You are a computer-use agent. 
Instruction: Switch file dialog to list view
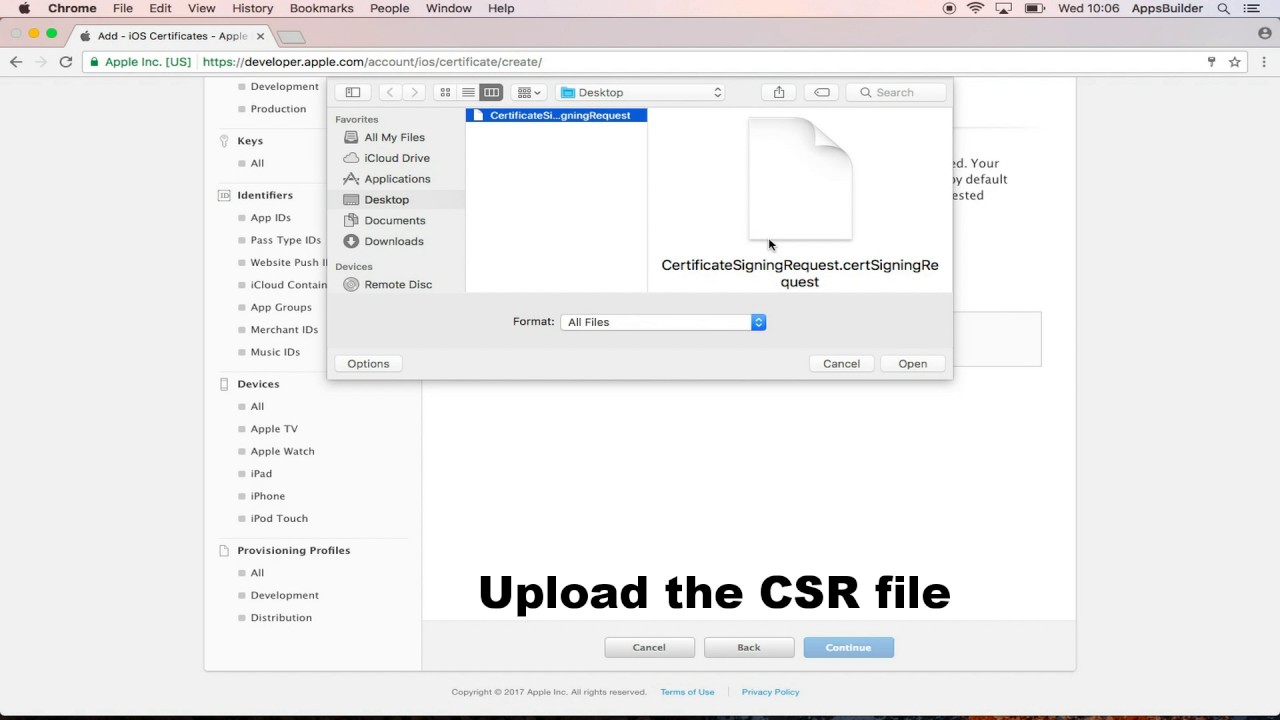pyautogui.click(x=468, y=92)
